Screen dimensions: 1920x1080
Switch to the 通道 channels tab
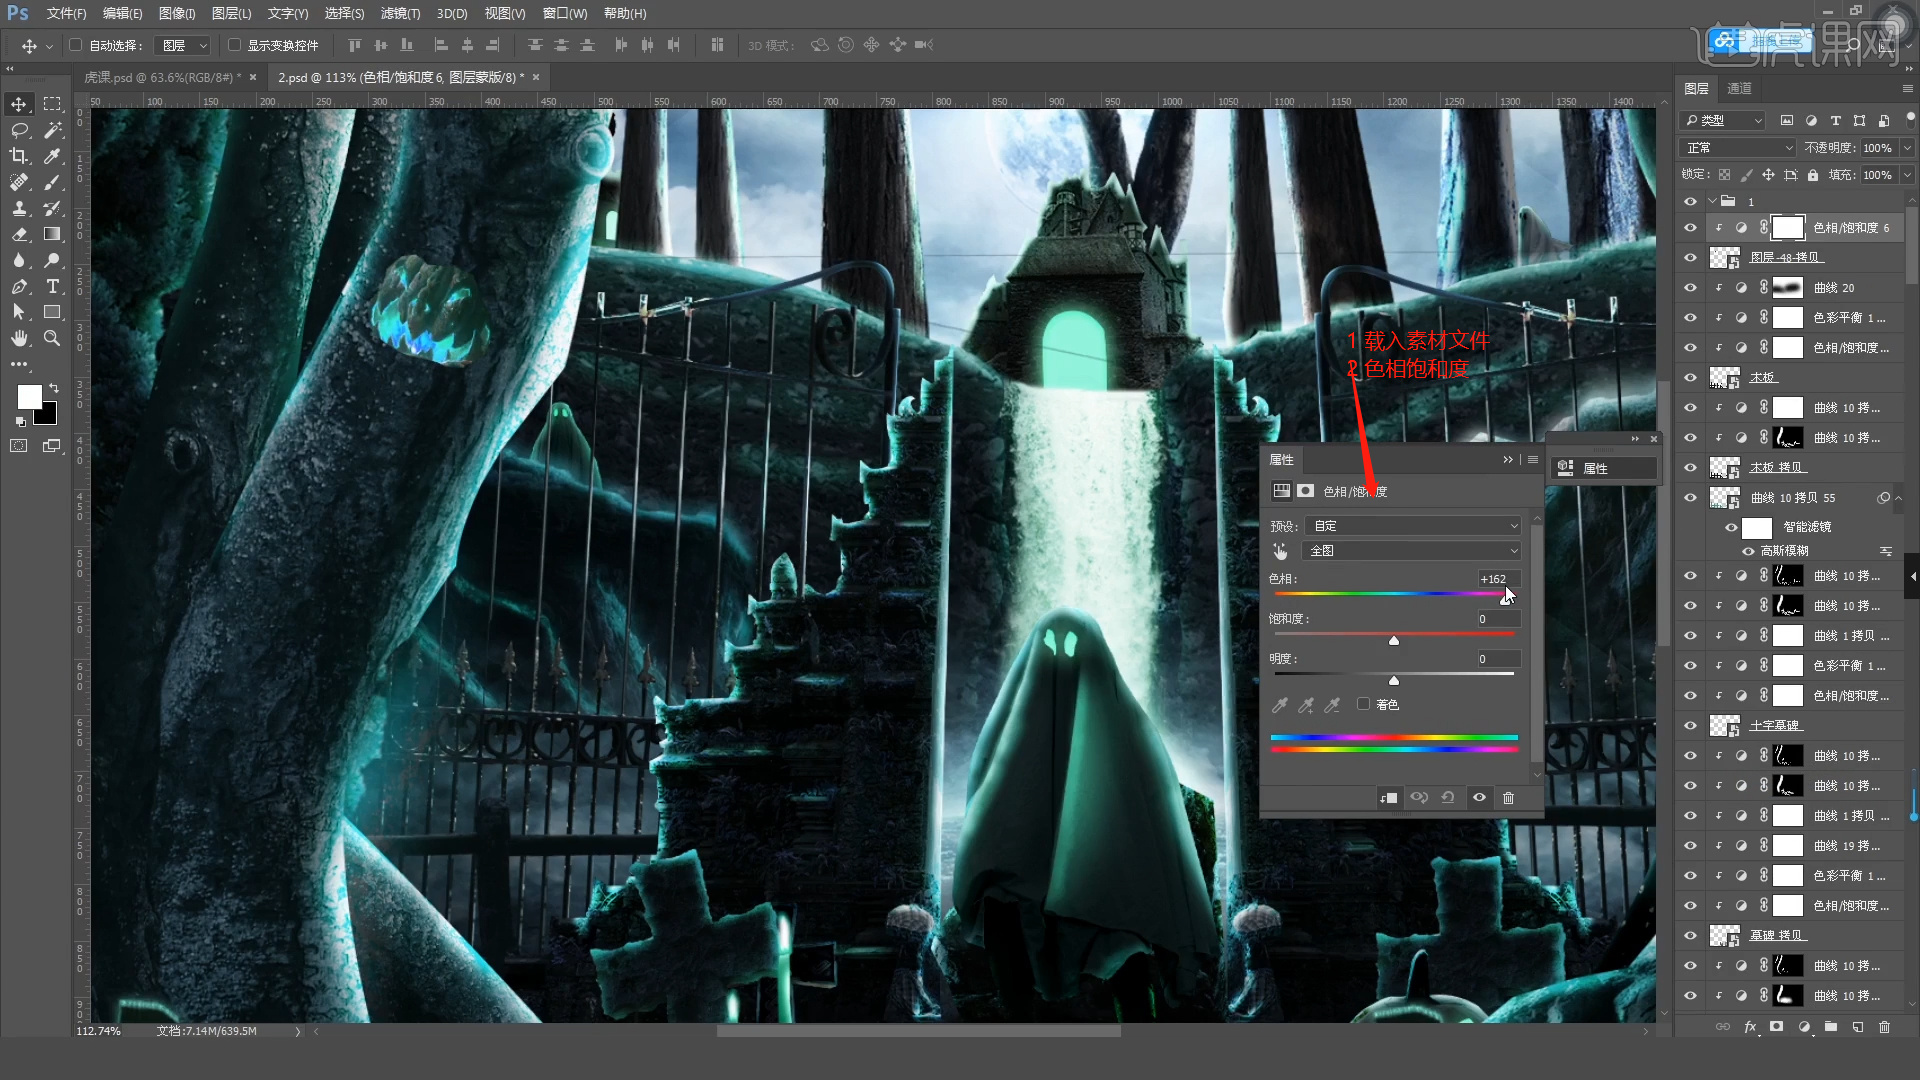[x=1739, y=88]
